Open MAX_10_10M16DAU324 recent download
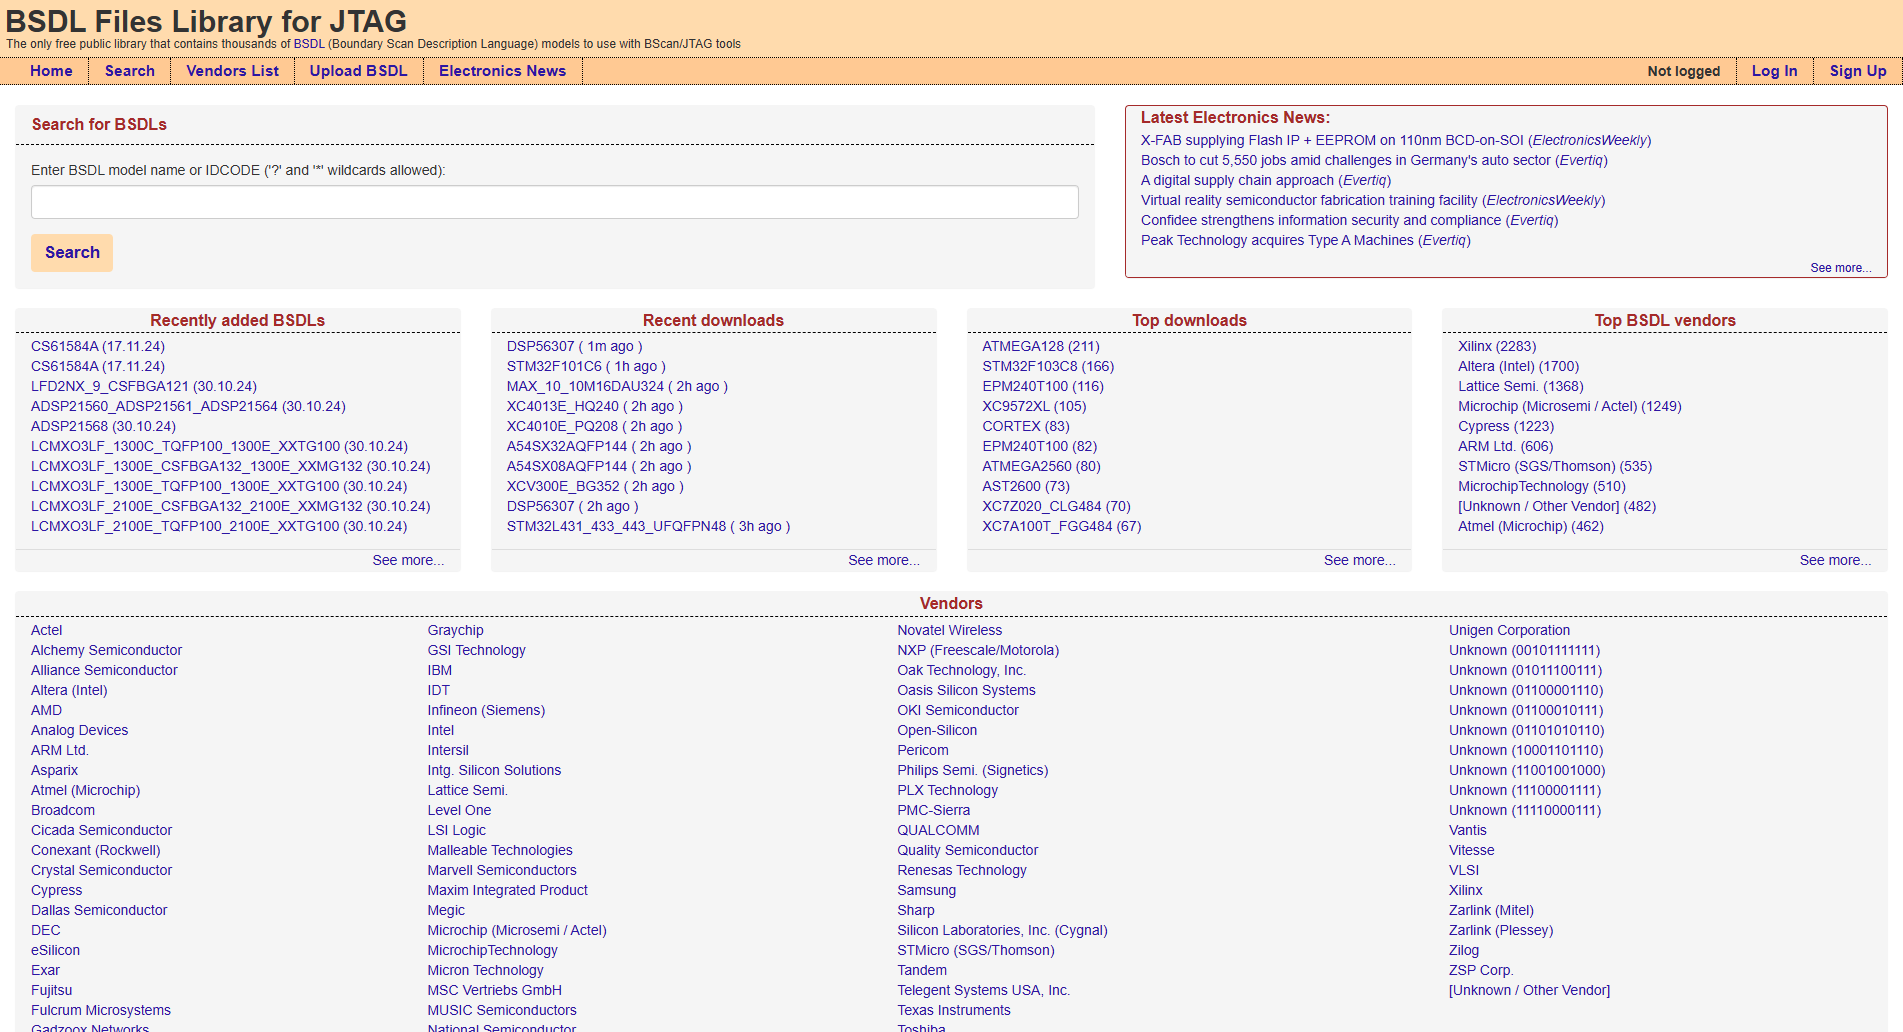 click(617, 386)
